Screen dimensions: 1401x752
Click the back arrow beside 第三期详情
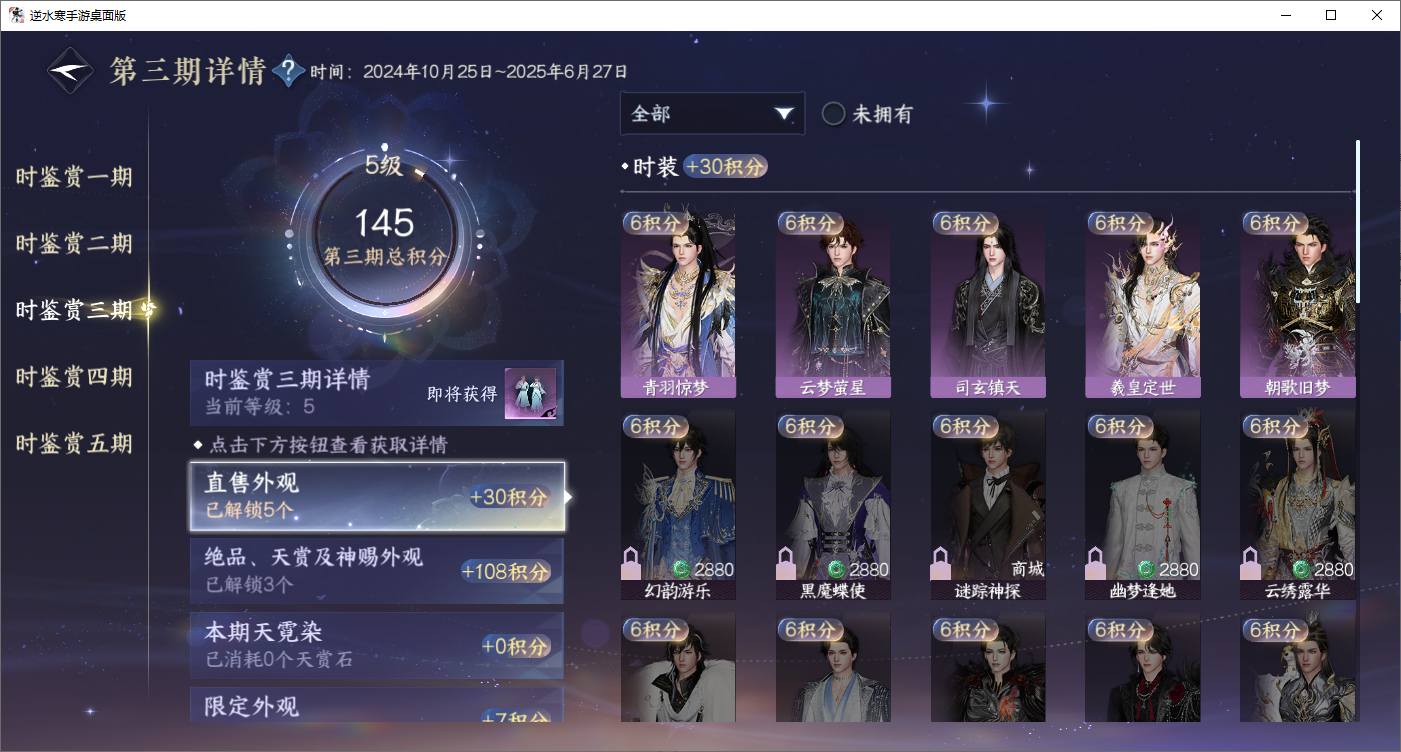tap(70, 71)
